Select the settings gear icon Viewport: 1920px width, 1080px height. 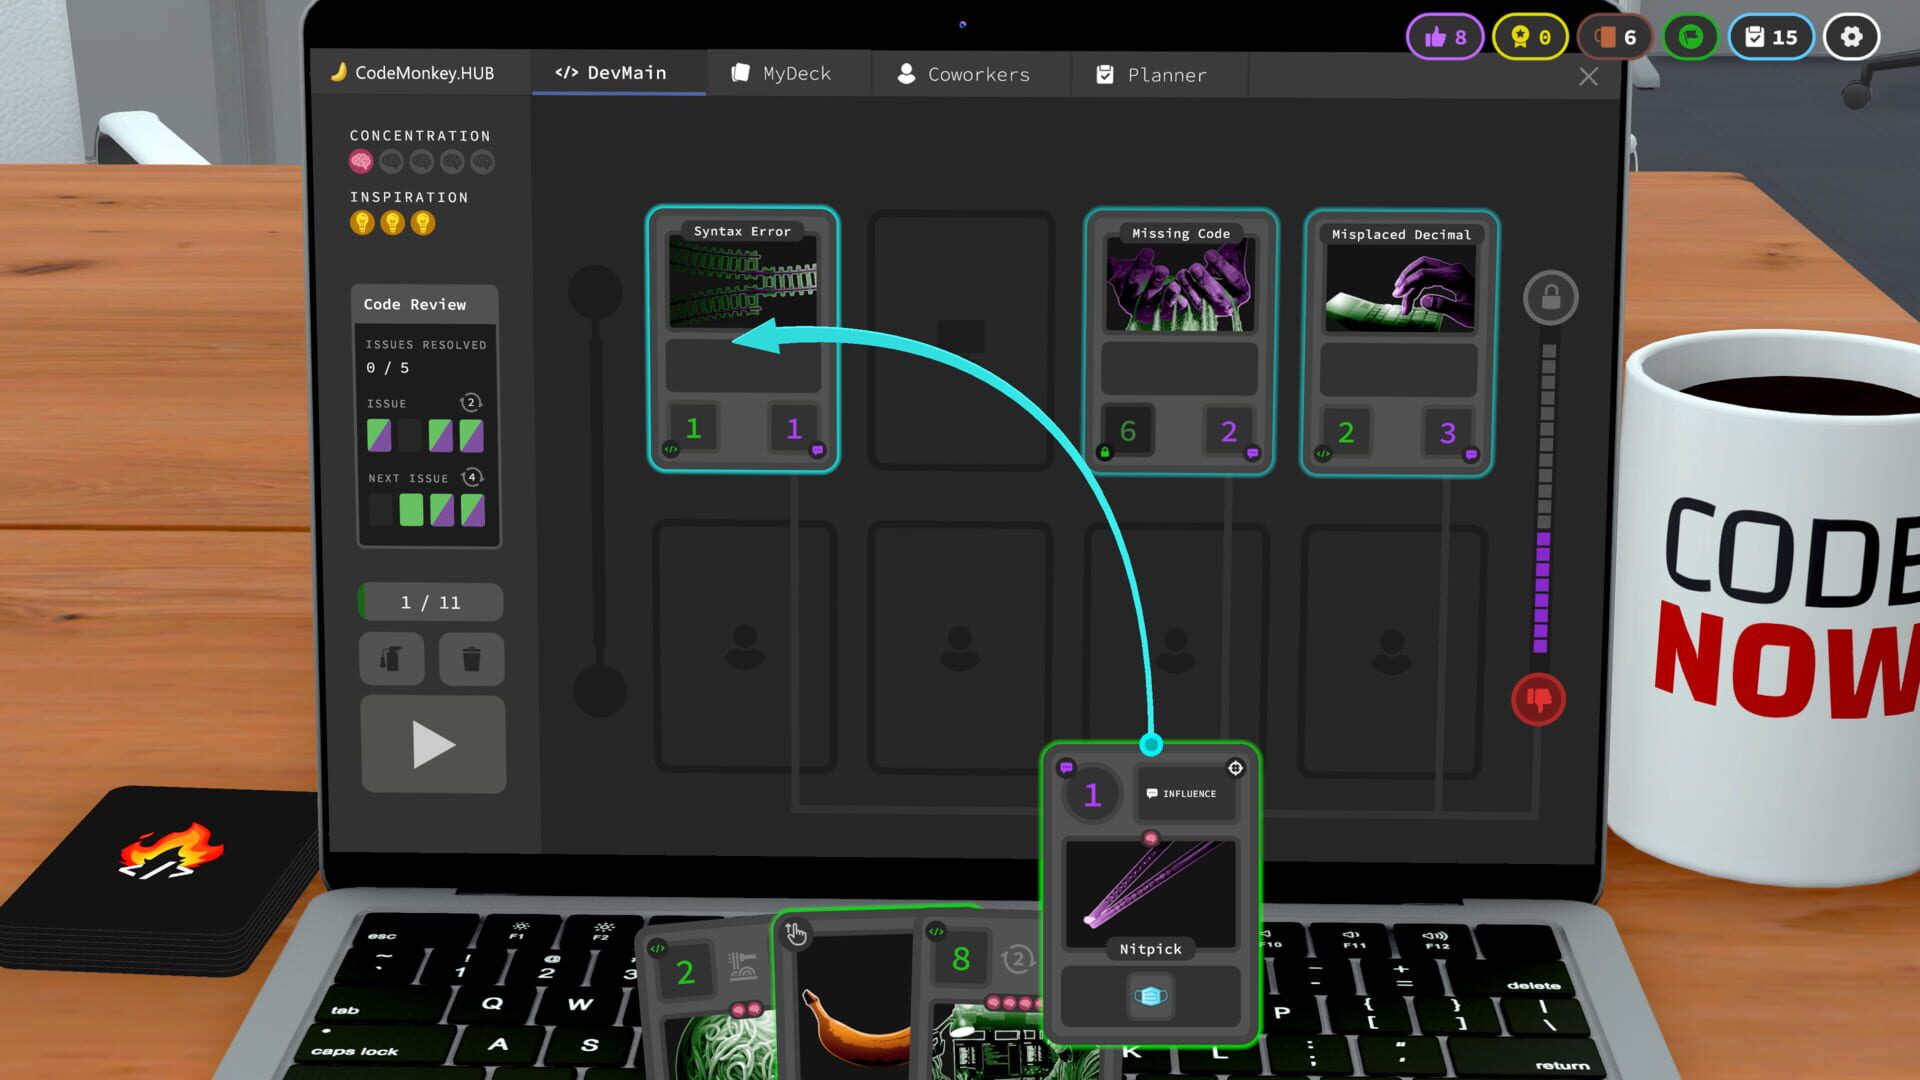[x=1852, y=36]
